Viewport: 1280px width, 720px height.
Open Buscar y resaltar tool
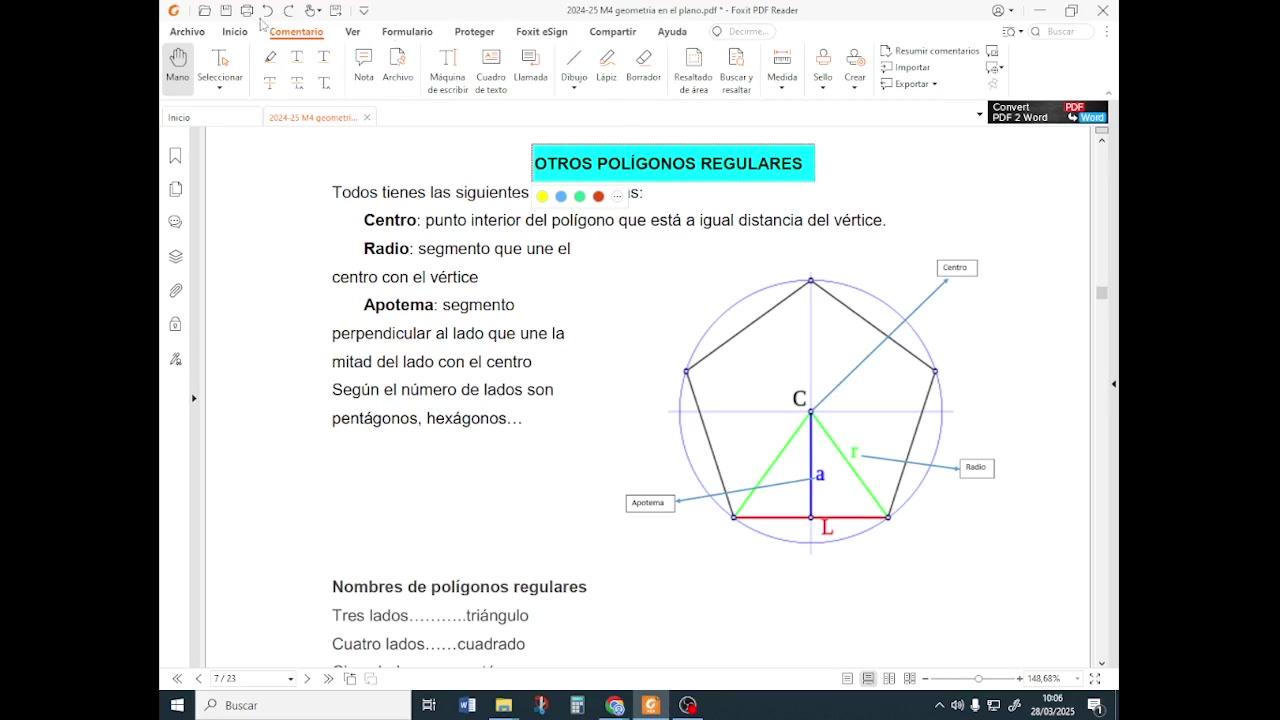(x=736, y=70)
